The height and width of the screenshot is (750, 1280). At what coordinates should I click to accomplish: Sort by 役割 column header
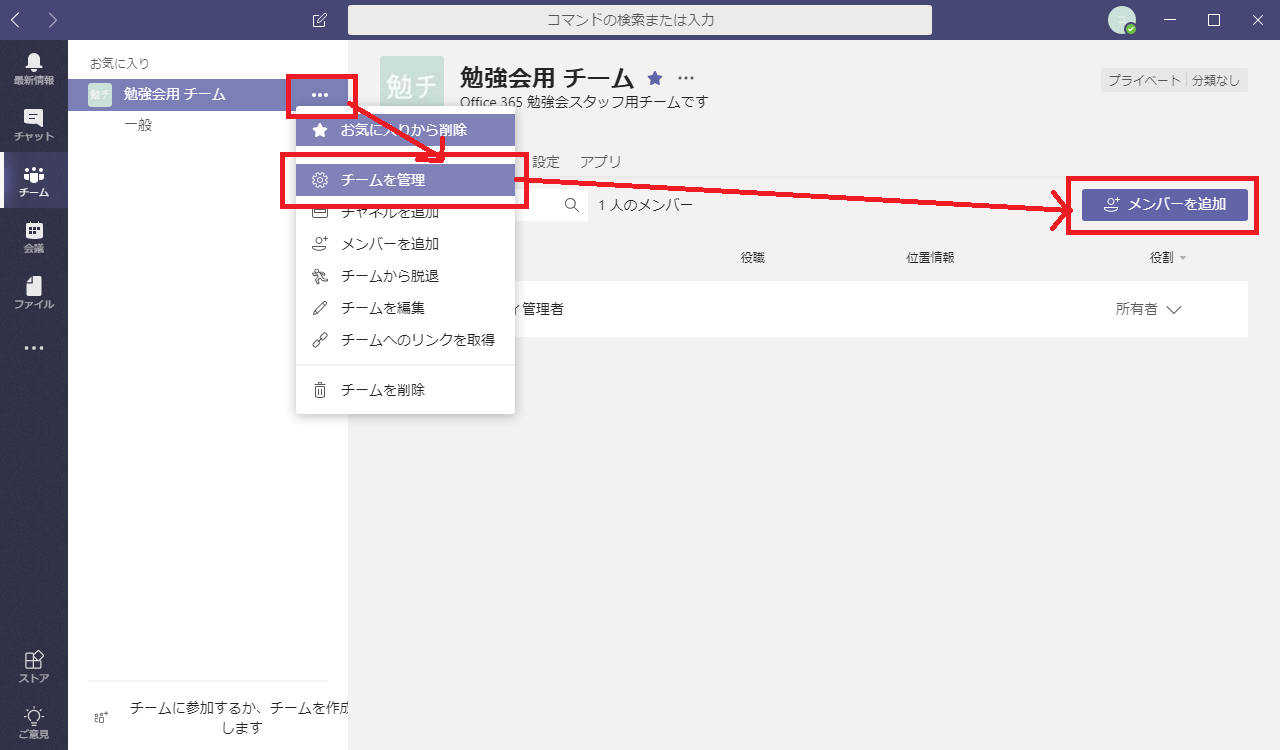(1168, 258)
